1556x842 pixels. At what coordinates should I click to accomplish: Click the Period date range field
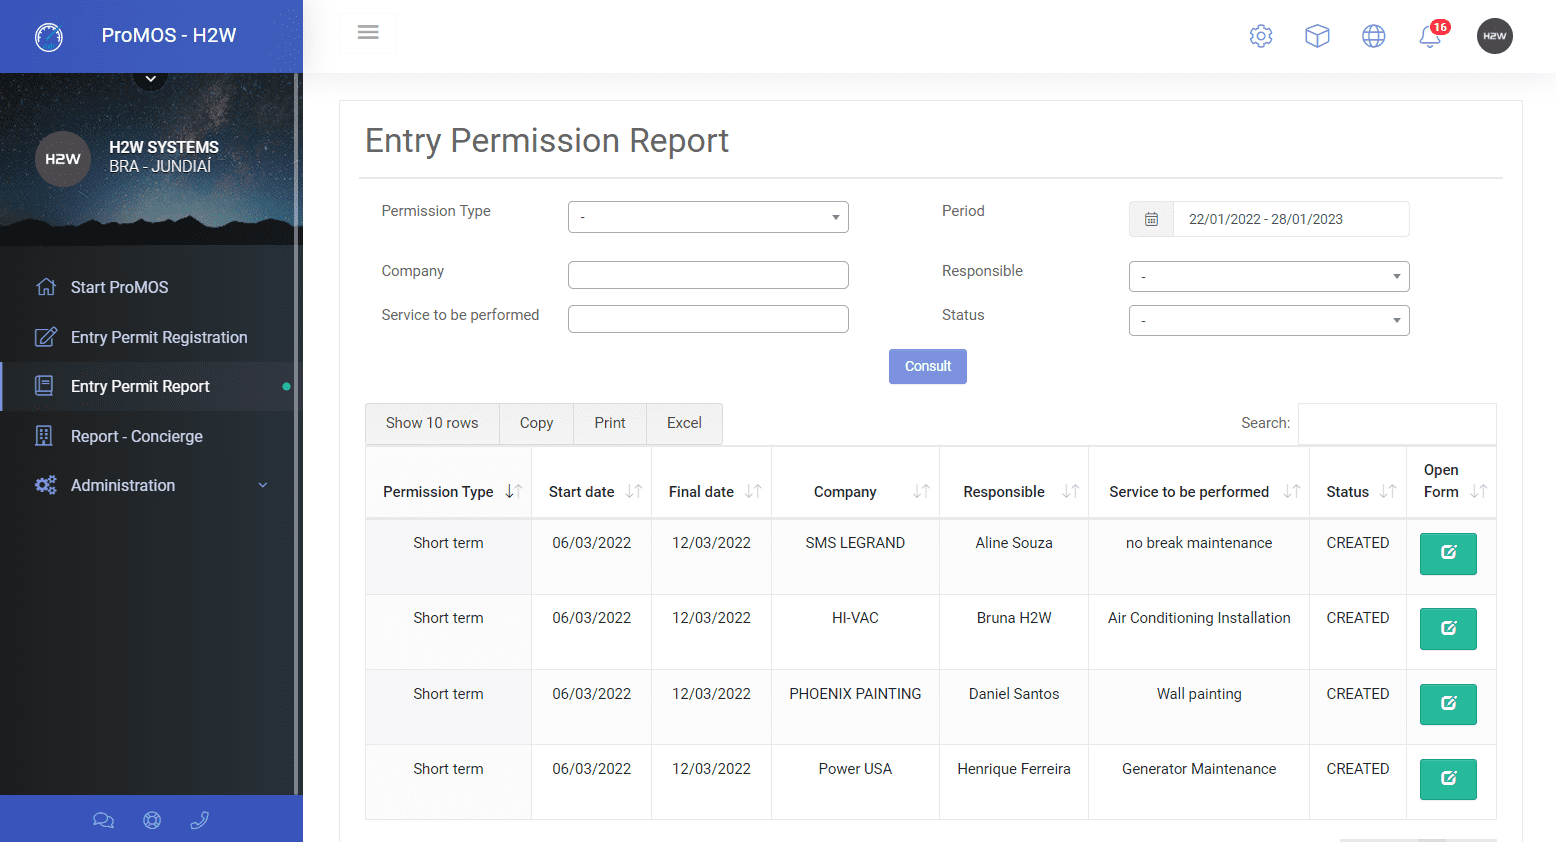click(x=1291, y=219)
